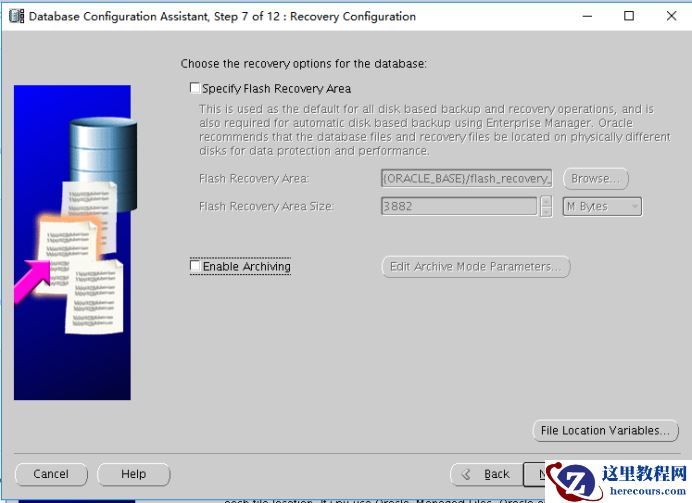The height and width of the screenshot is (503, 692).
Task: Click in the Flash Recovery Area path field
Action: (x=466, y=178)
